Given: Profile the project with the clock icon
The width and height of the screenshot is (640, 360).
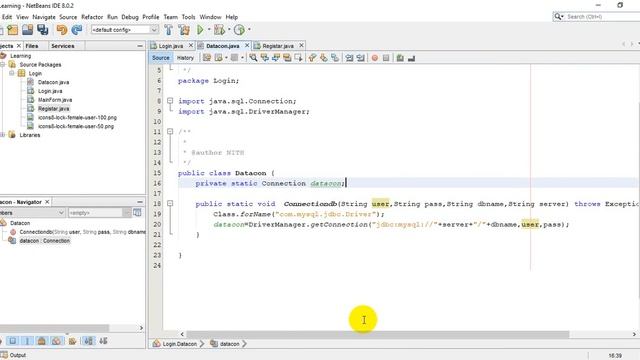Looking at the screenshot, I should pos(240,30).
